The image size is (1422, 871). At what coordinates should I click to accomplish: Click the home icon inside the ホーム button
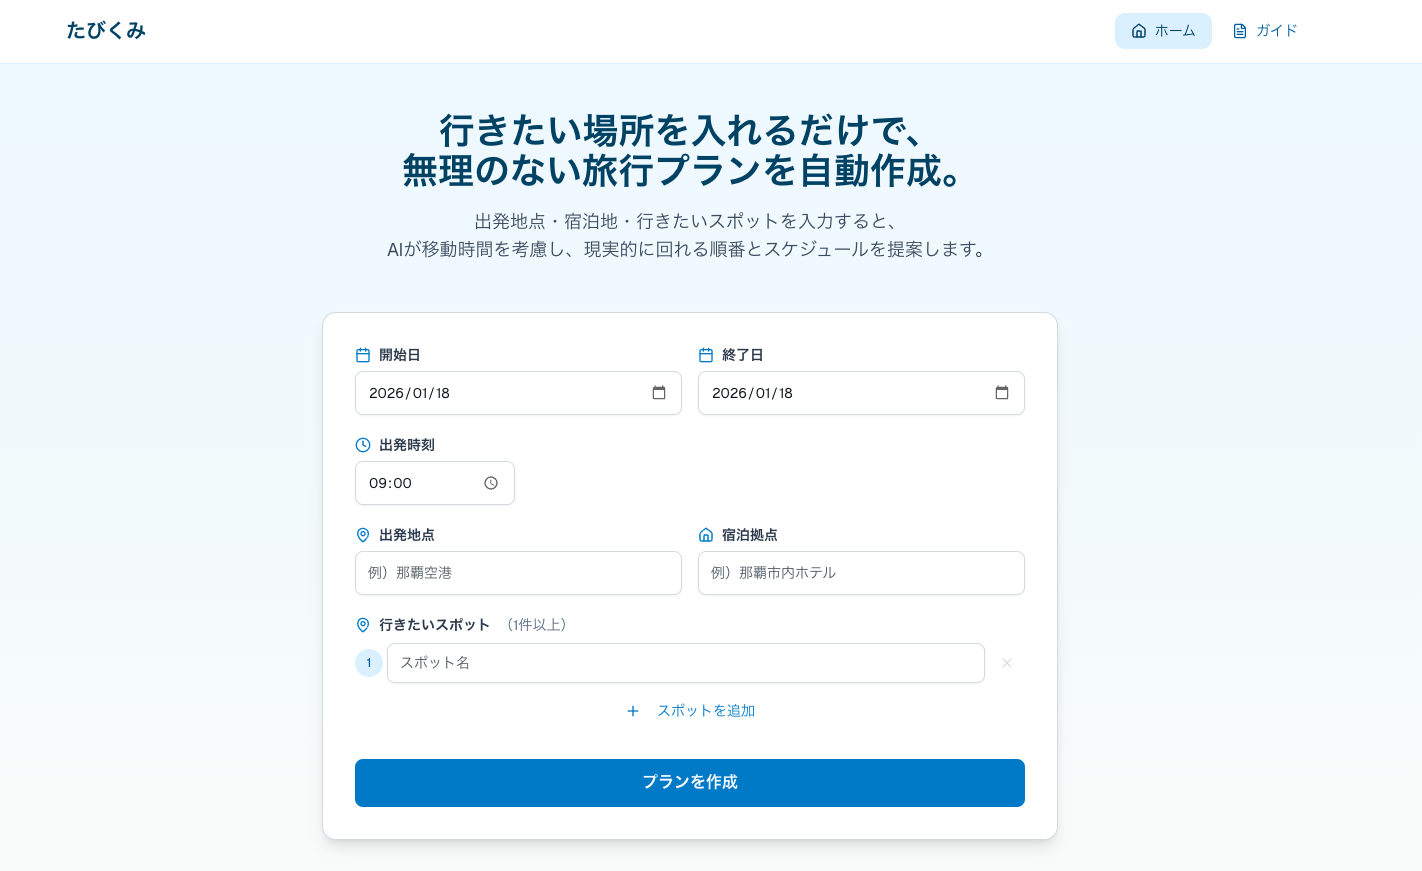point(1139,30)
